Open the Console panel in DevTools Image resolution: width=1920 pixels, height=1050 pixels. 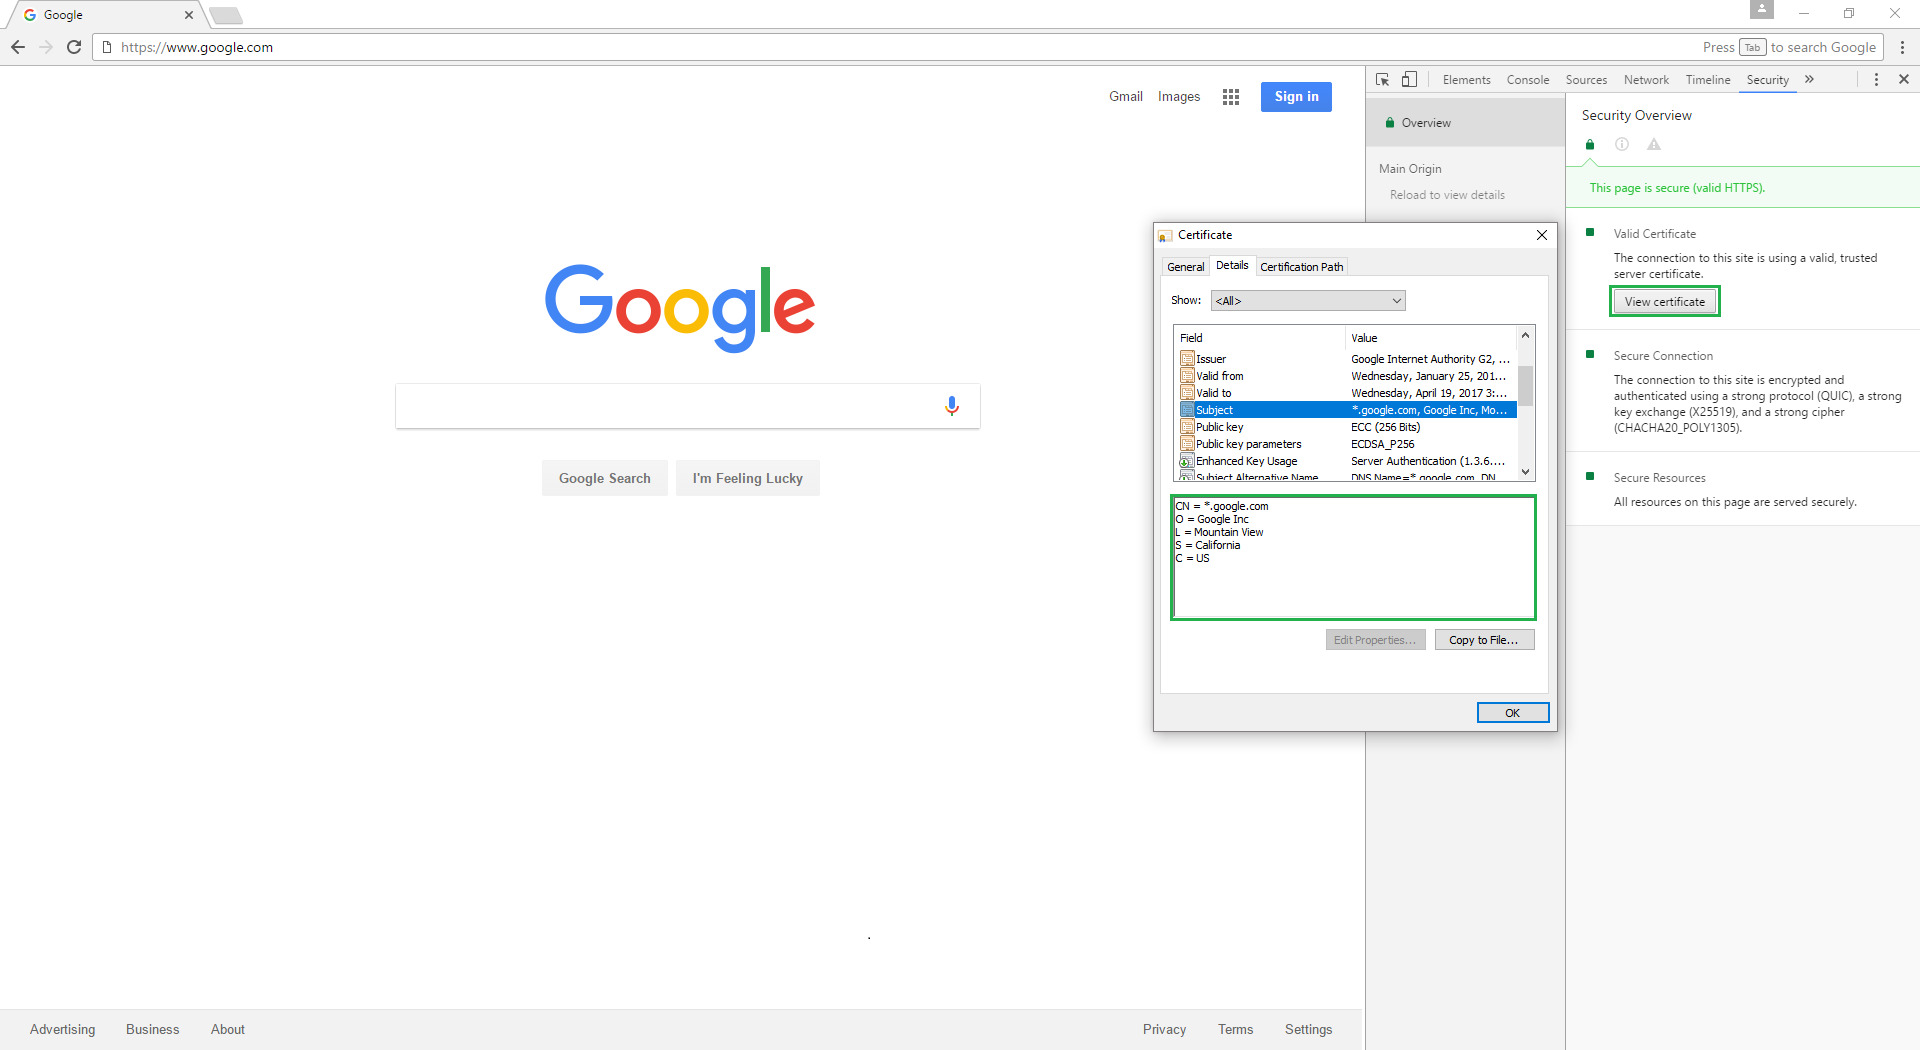click(1527, 79)
